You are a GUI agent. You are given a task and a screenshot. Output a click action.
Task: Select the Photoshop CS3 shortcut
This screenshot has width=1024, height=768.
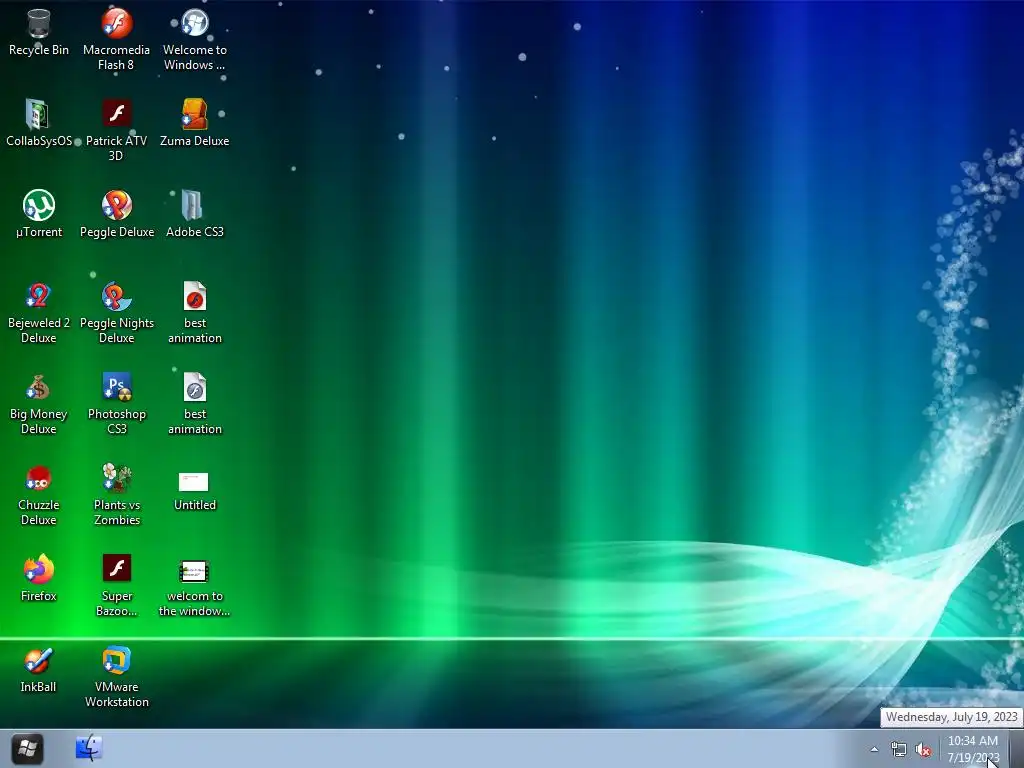pos(117,403)
